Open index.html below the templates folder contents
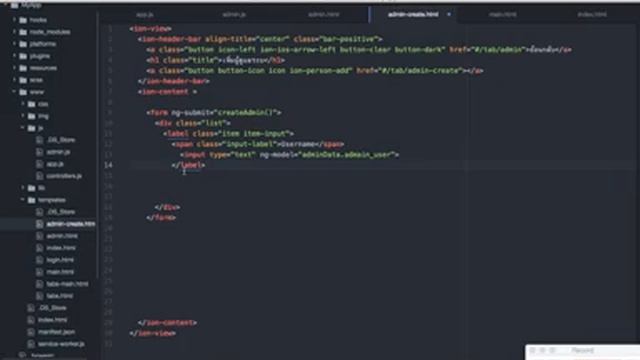 52,320
